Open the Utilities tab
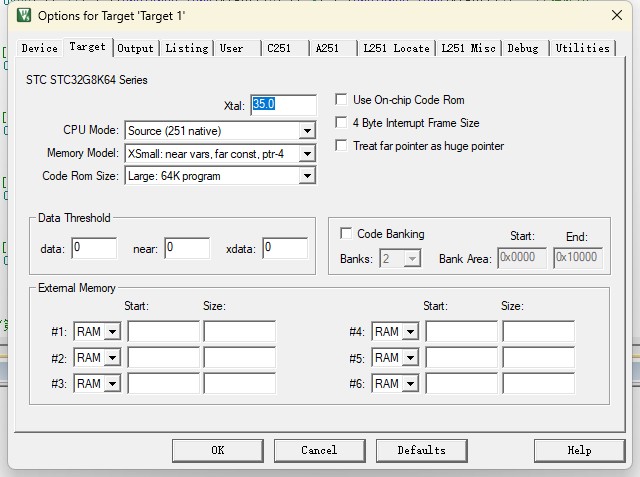The width and height of the screenshot is (640, 477). click(582, 48)
